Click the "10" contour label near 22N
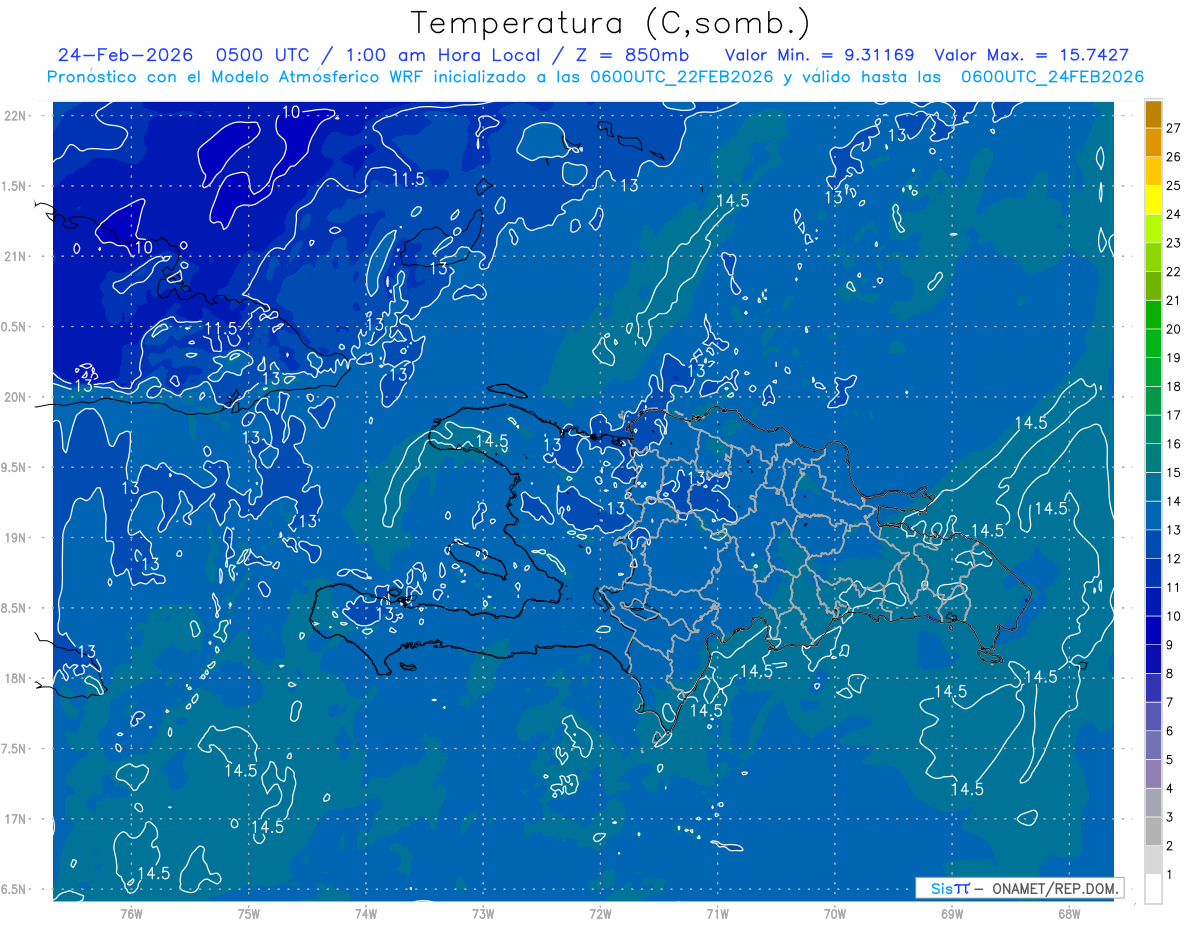The height and width of the screenshot is (927, 1200). pos(291,112)
